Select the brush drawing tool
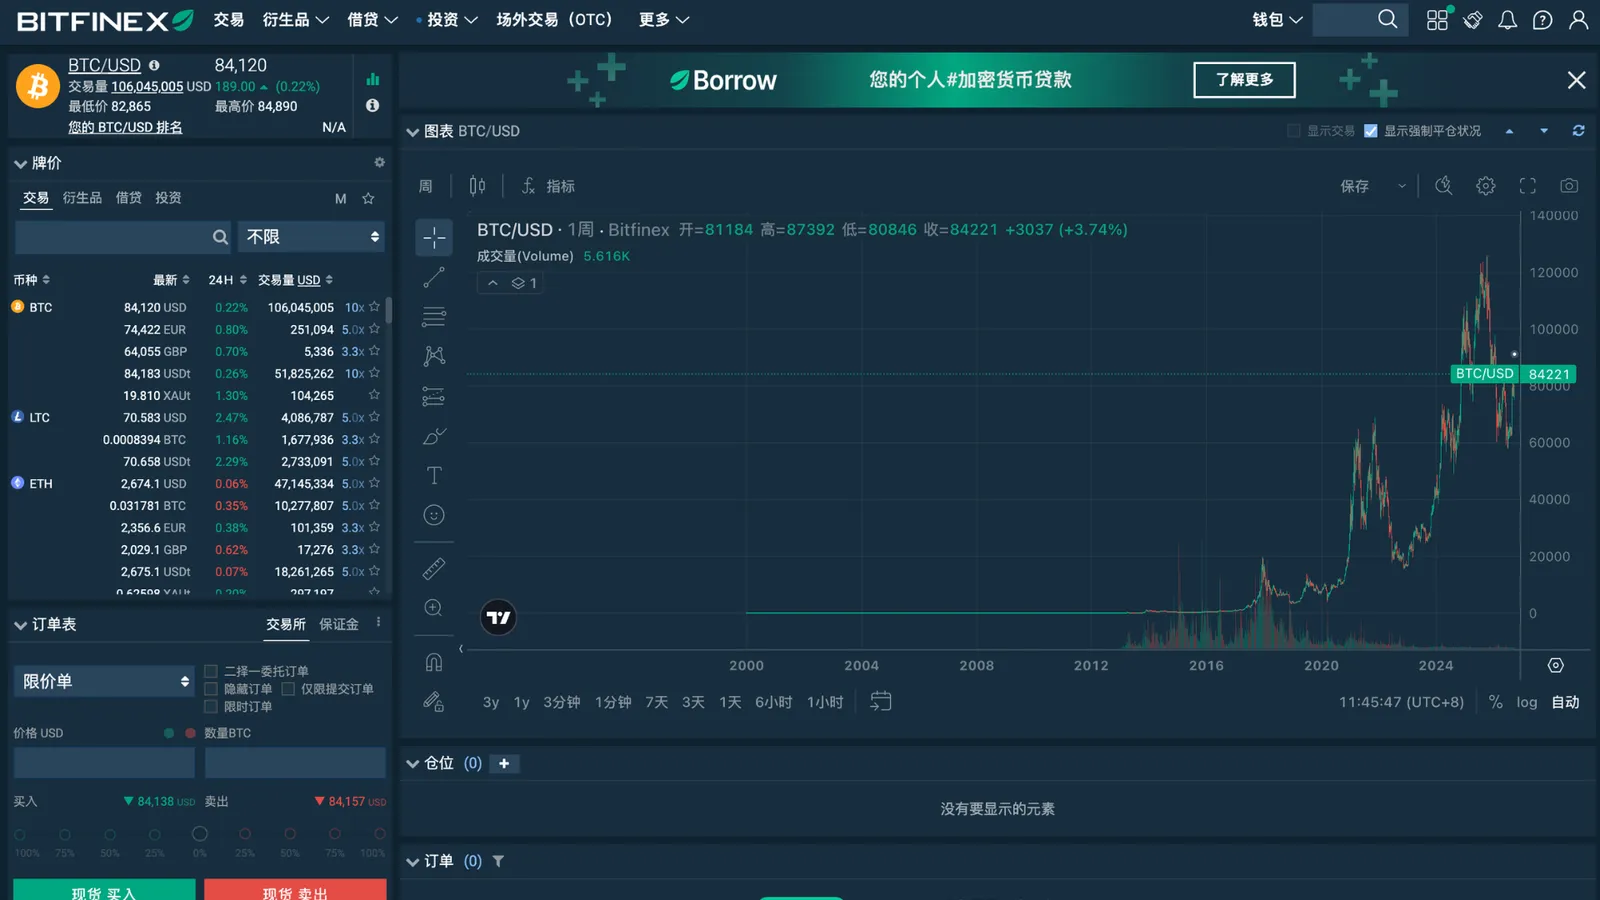The width and height of the screenshot is (1600, 900). point(434,436)
